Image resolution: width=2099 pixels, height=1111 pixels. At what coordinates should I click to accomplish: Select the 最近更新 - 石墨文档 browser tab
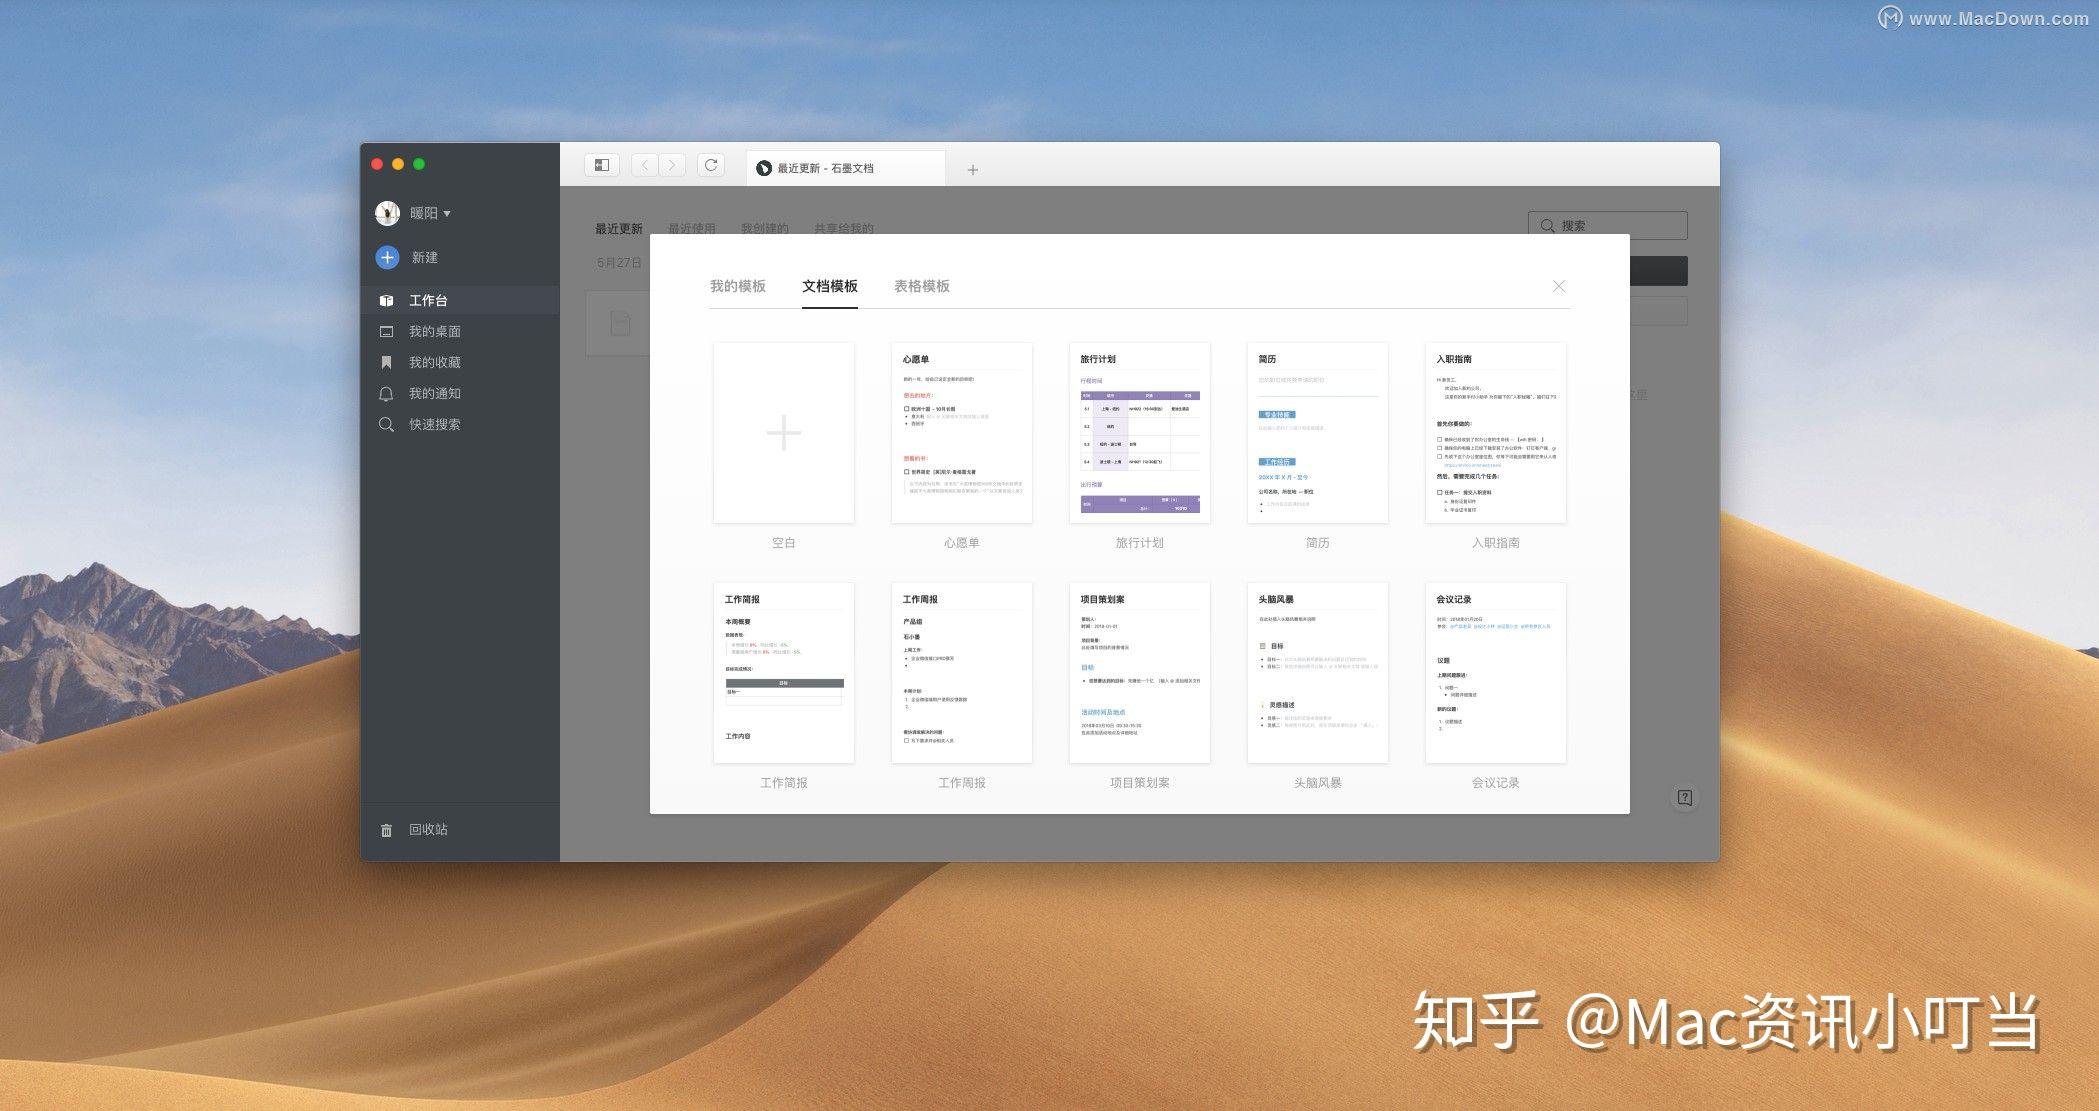pos(846,168)
